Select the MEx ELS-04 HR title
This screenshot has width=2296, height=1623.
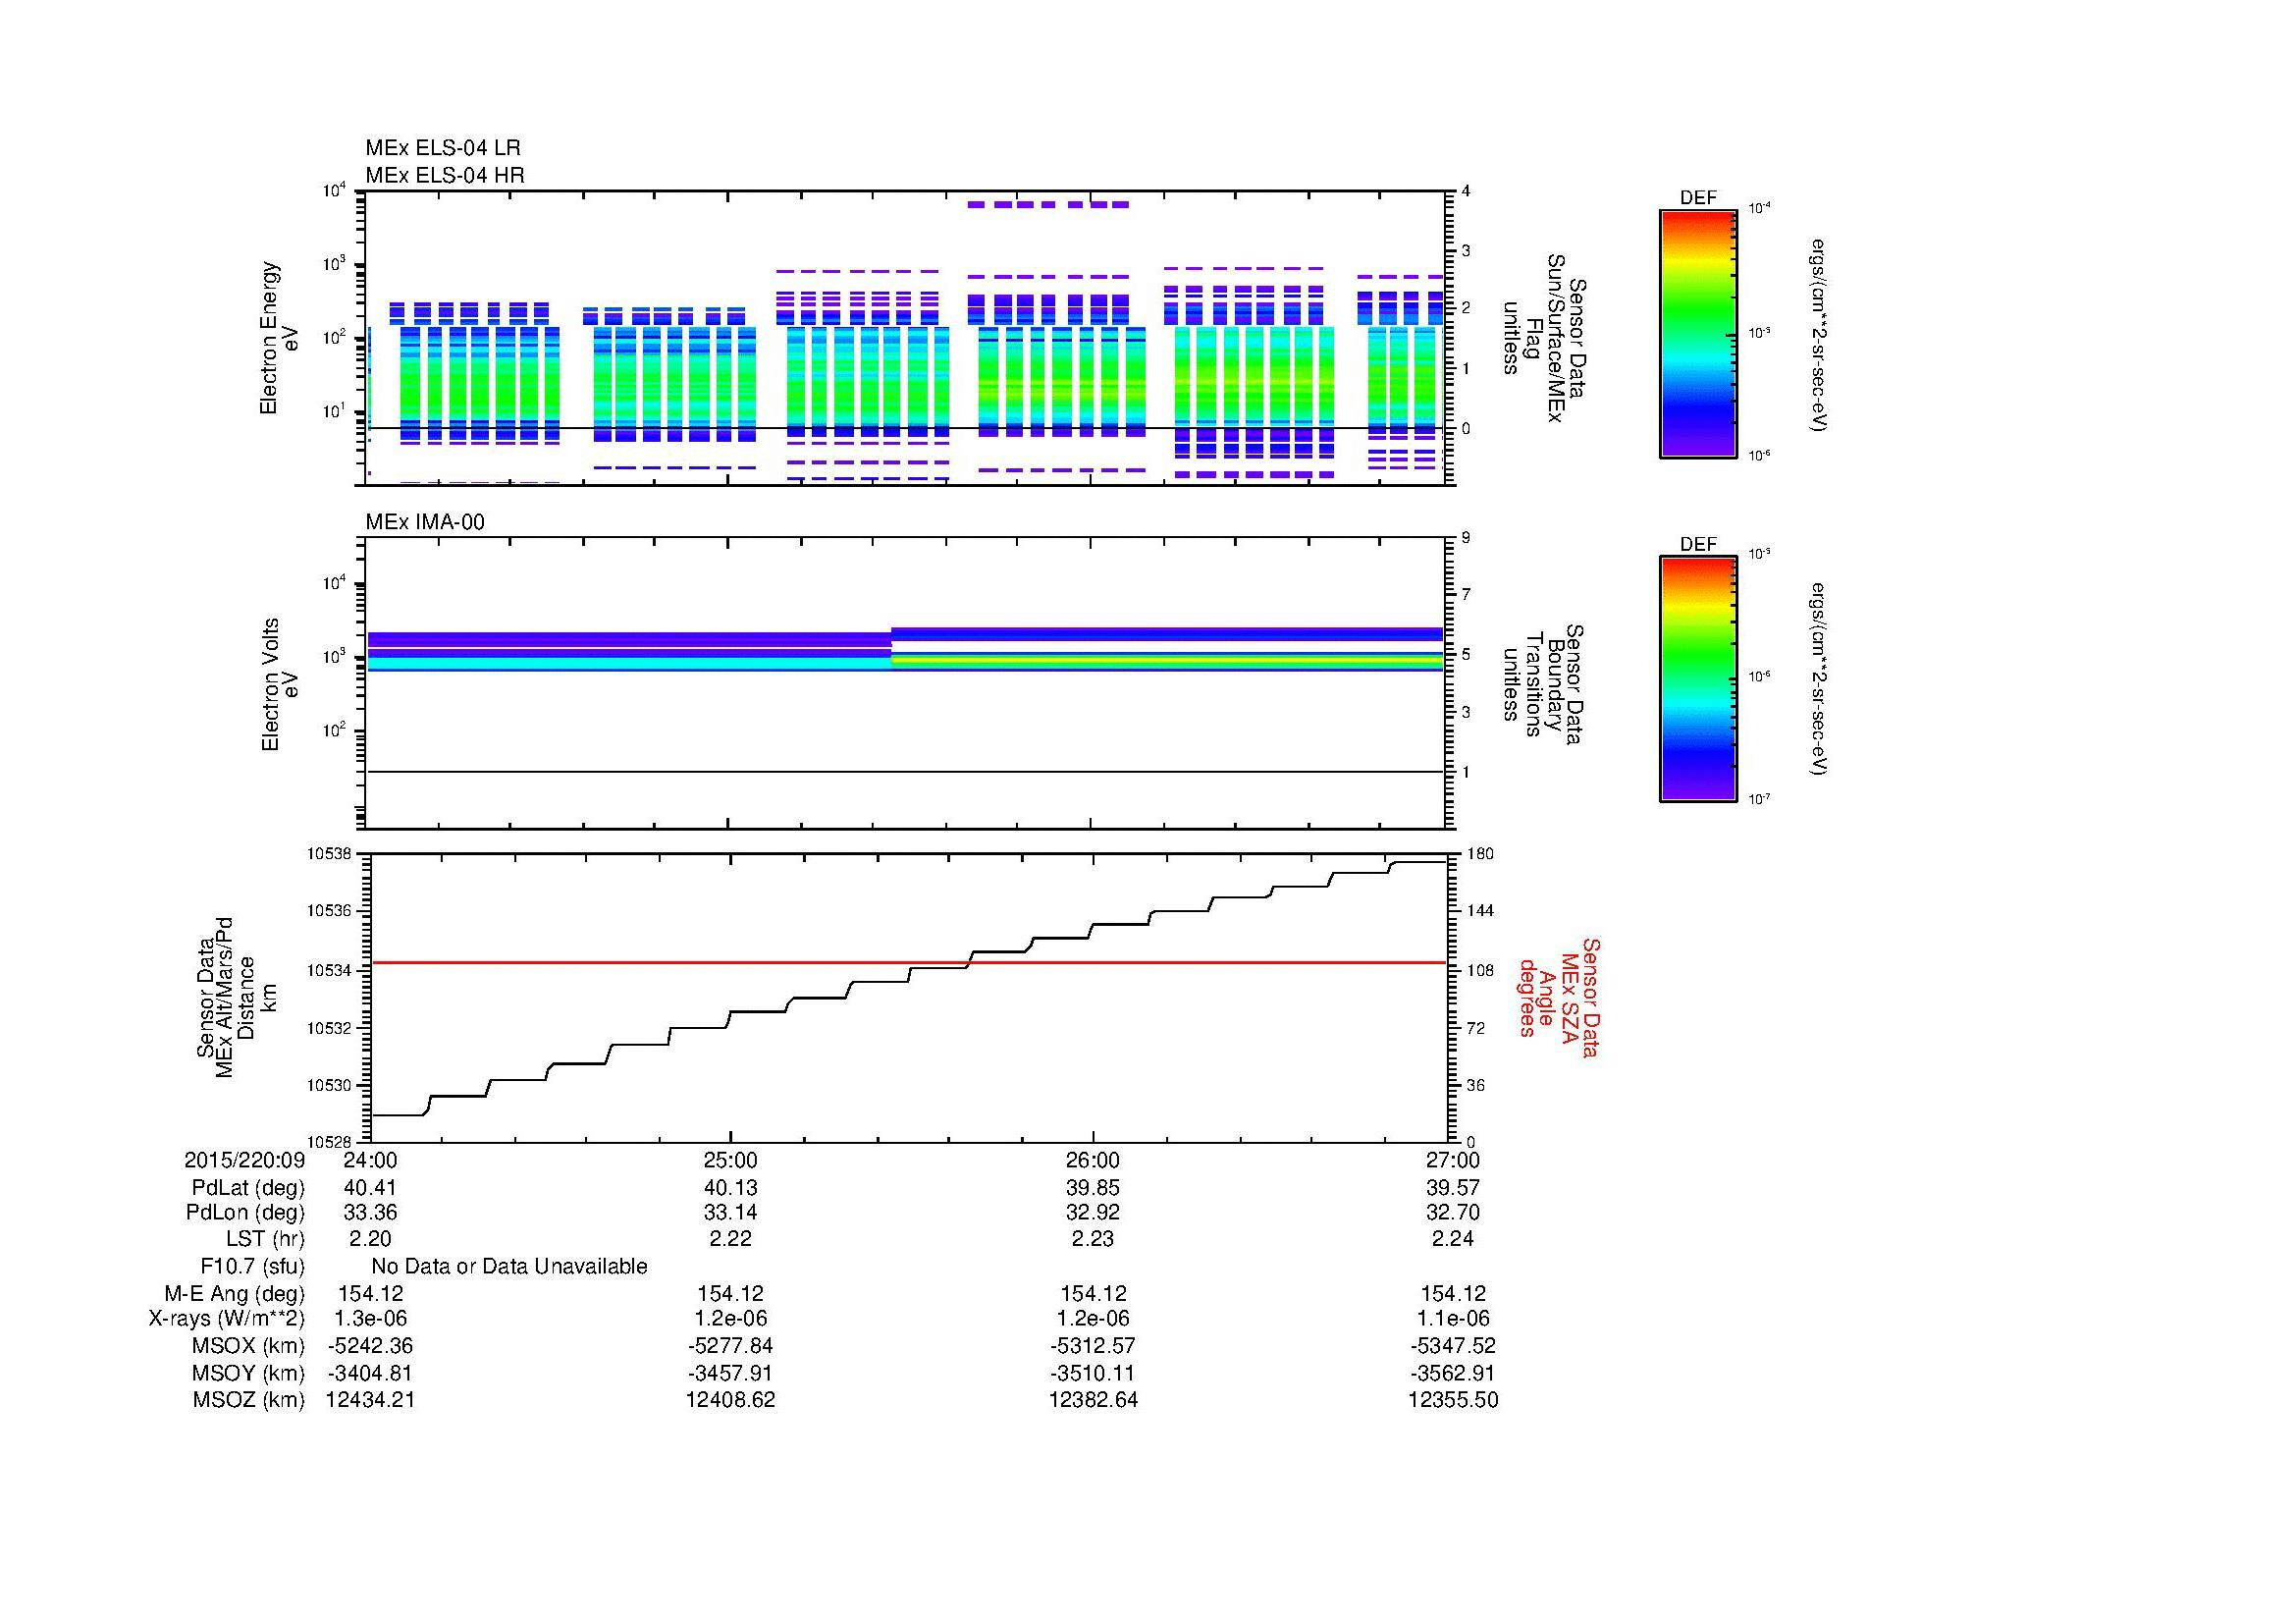pos(445,175)
